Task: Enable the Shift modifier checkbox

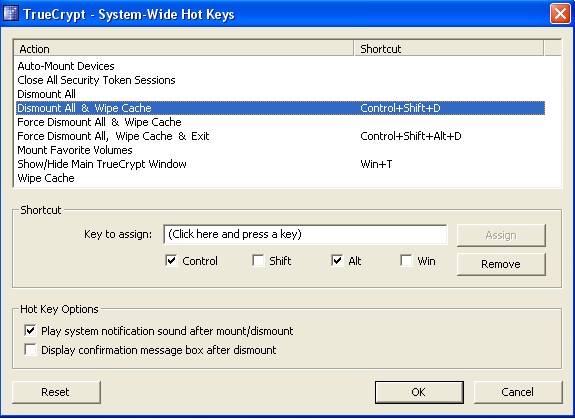Action: 258,261
